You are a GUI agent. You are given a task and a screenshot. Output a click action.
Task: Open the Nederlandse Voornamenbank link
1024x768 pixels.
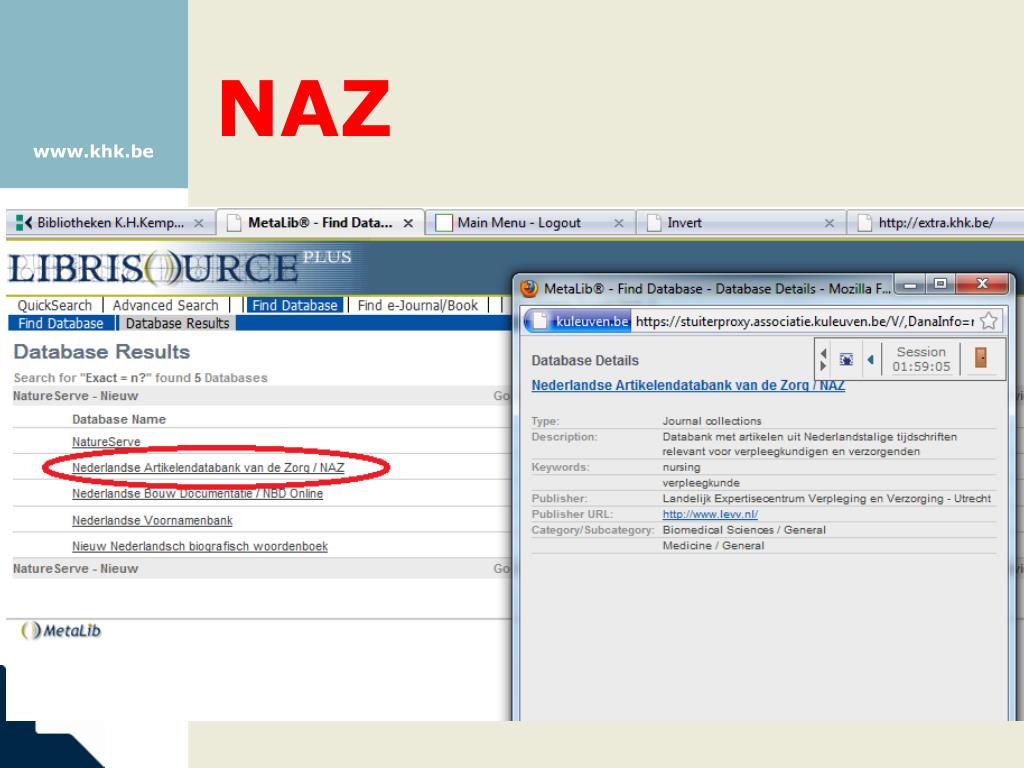pos(144,520)
